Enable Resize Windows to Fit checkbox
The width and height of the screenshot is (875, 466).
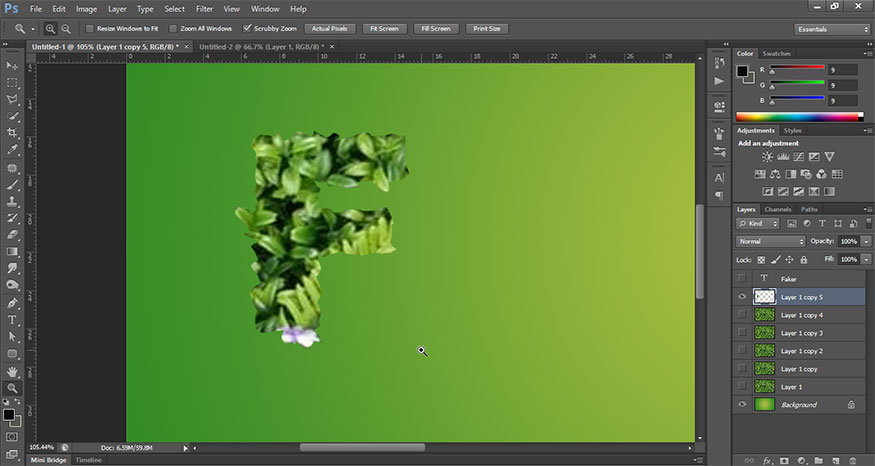[x=89, y=28]
